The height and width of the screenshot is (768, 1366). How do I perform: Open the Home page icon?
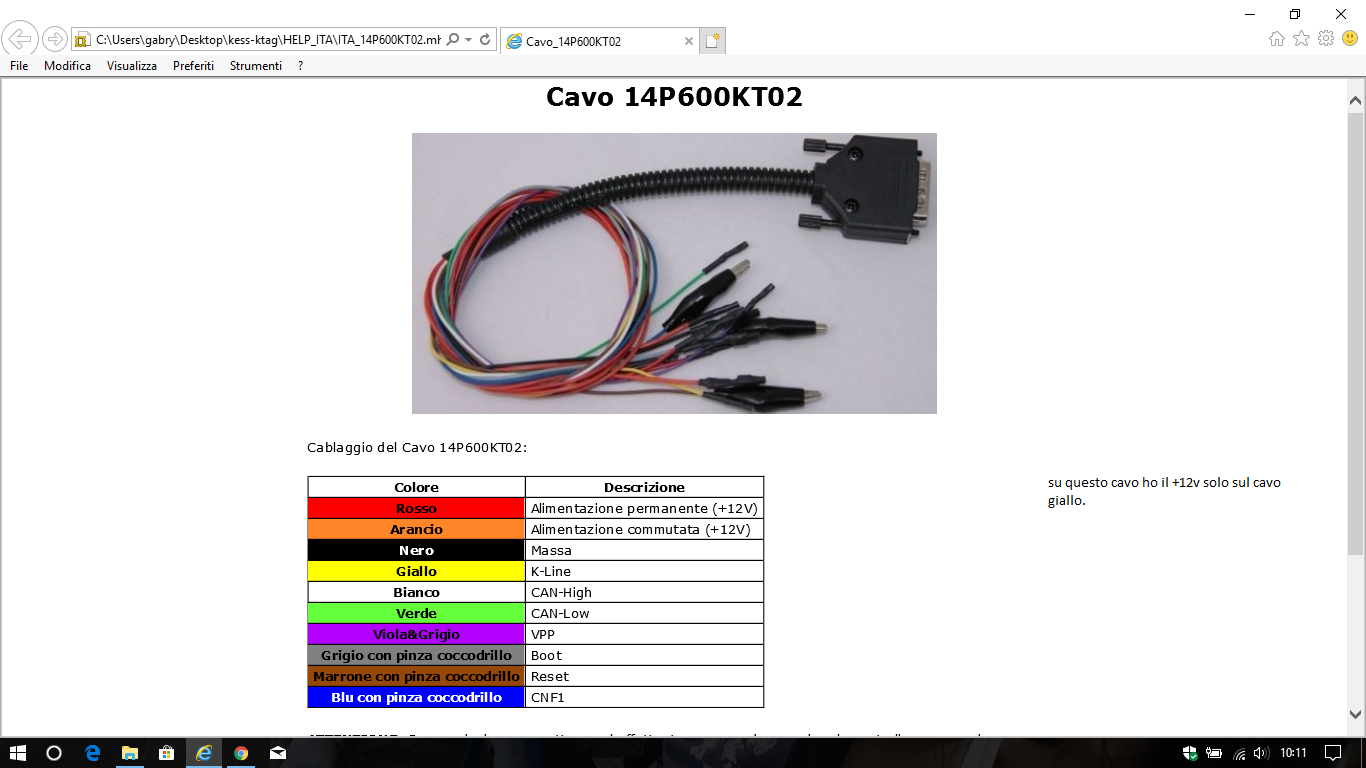click(1277, 39)
